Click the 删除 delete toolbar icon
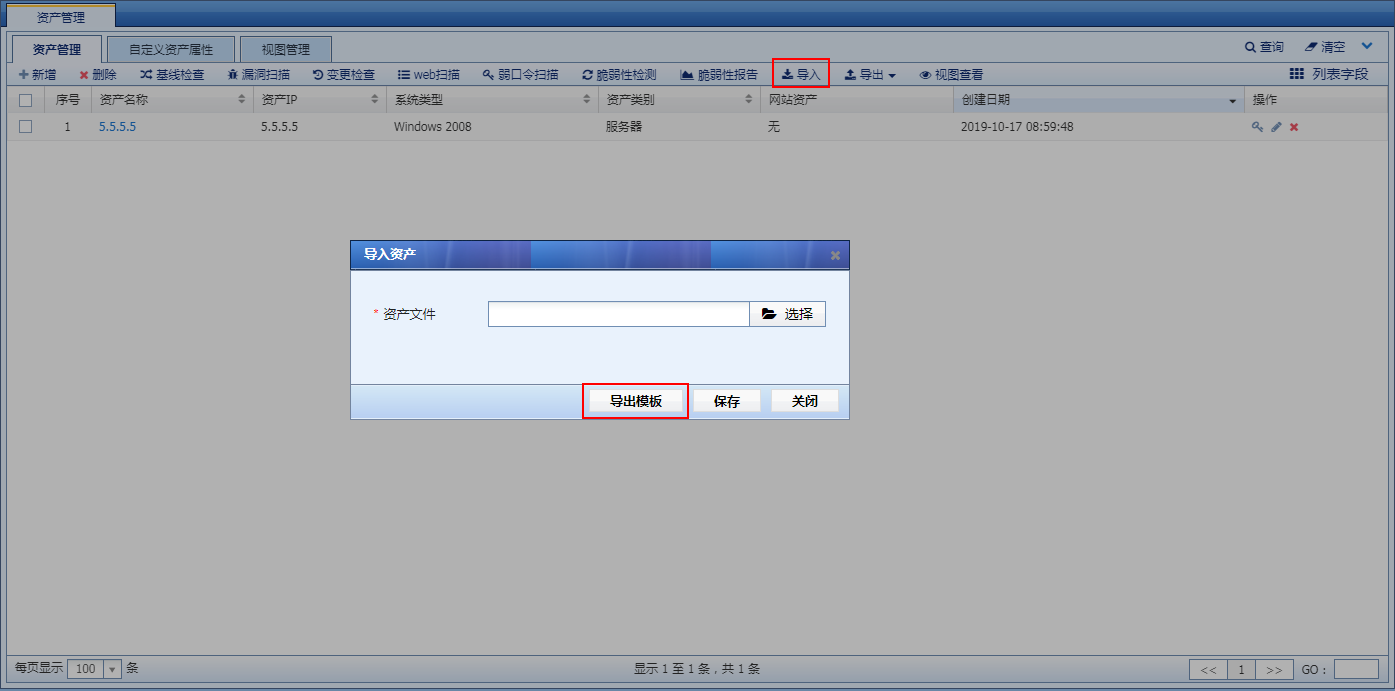The height and width of the screenshot is (691, 1395). [x=85, y=75]
